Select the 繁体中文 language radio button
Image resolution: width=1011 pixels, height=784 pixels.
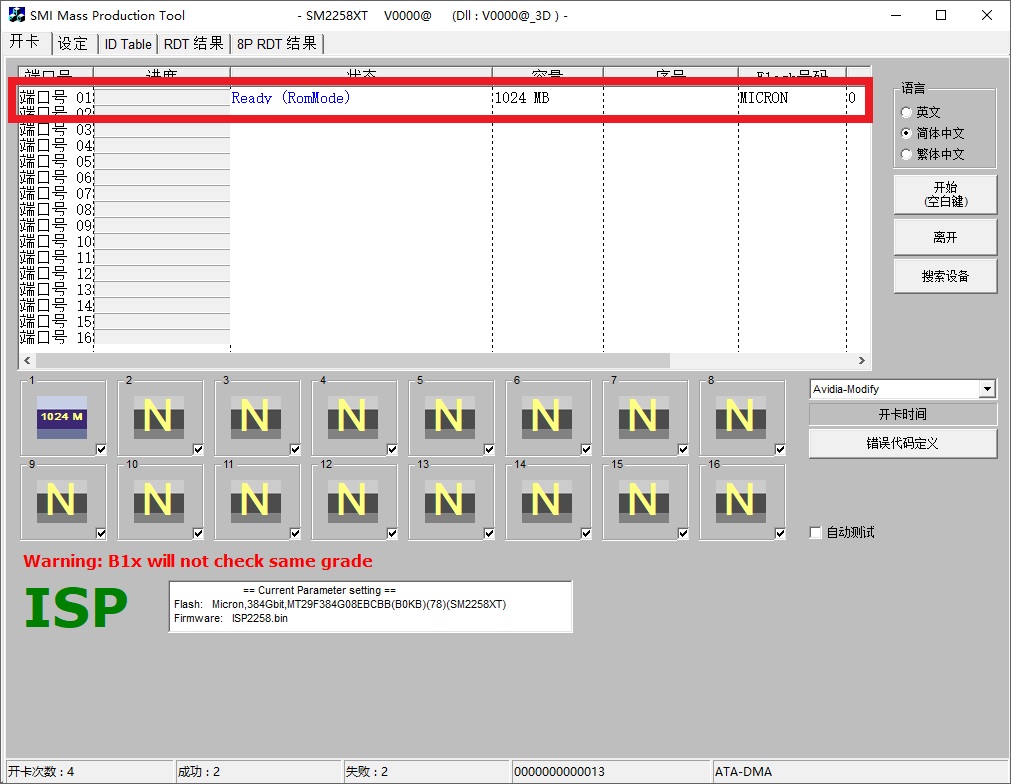tap(907, 155)
